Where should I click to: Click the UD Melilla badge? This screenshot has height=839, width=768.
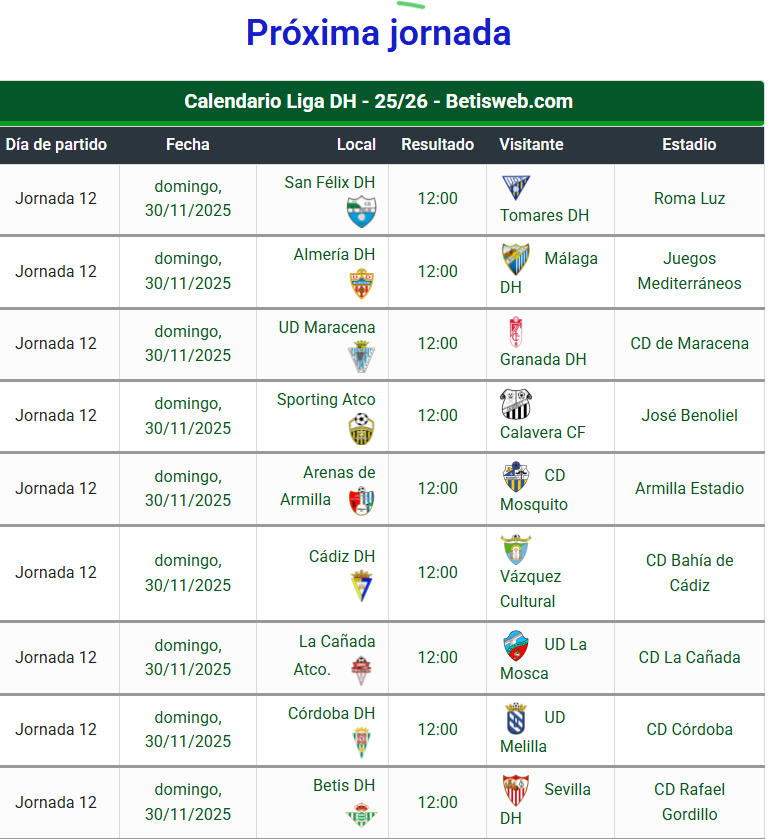click(x=515, y=718)
